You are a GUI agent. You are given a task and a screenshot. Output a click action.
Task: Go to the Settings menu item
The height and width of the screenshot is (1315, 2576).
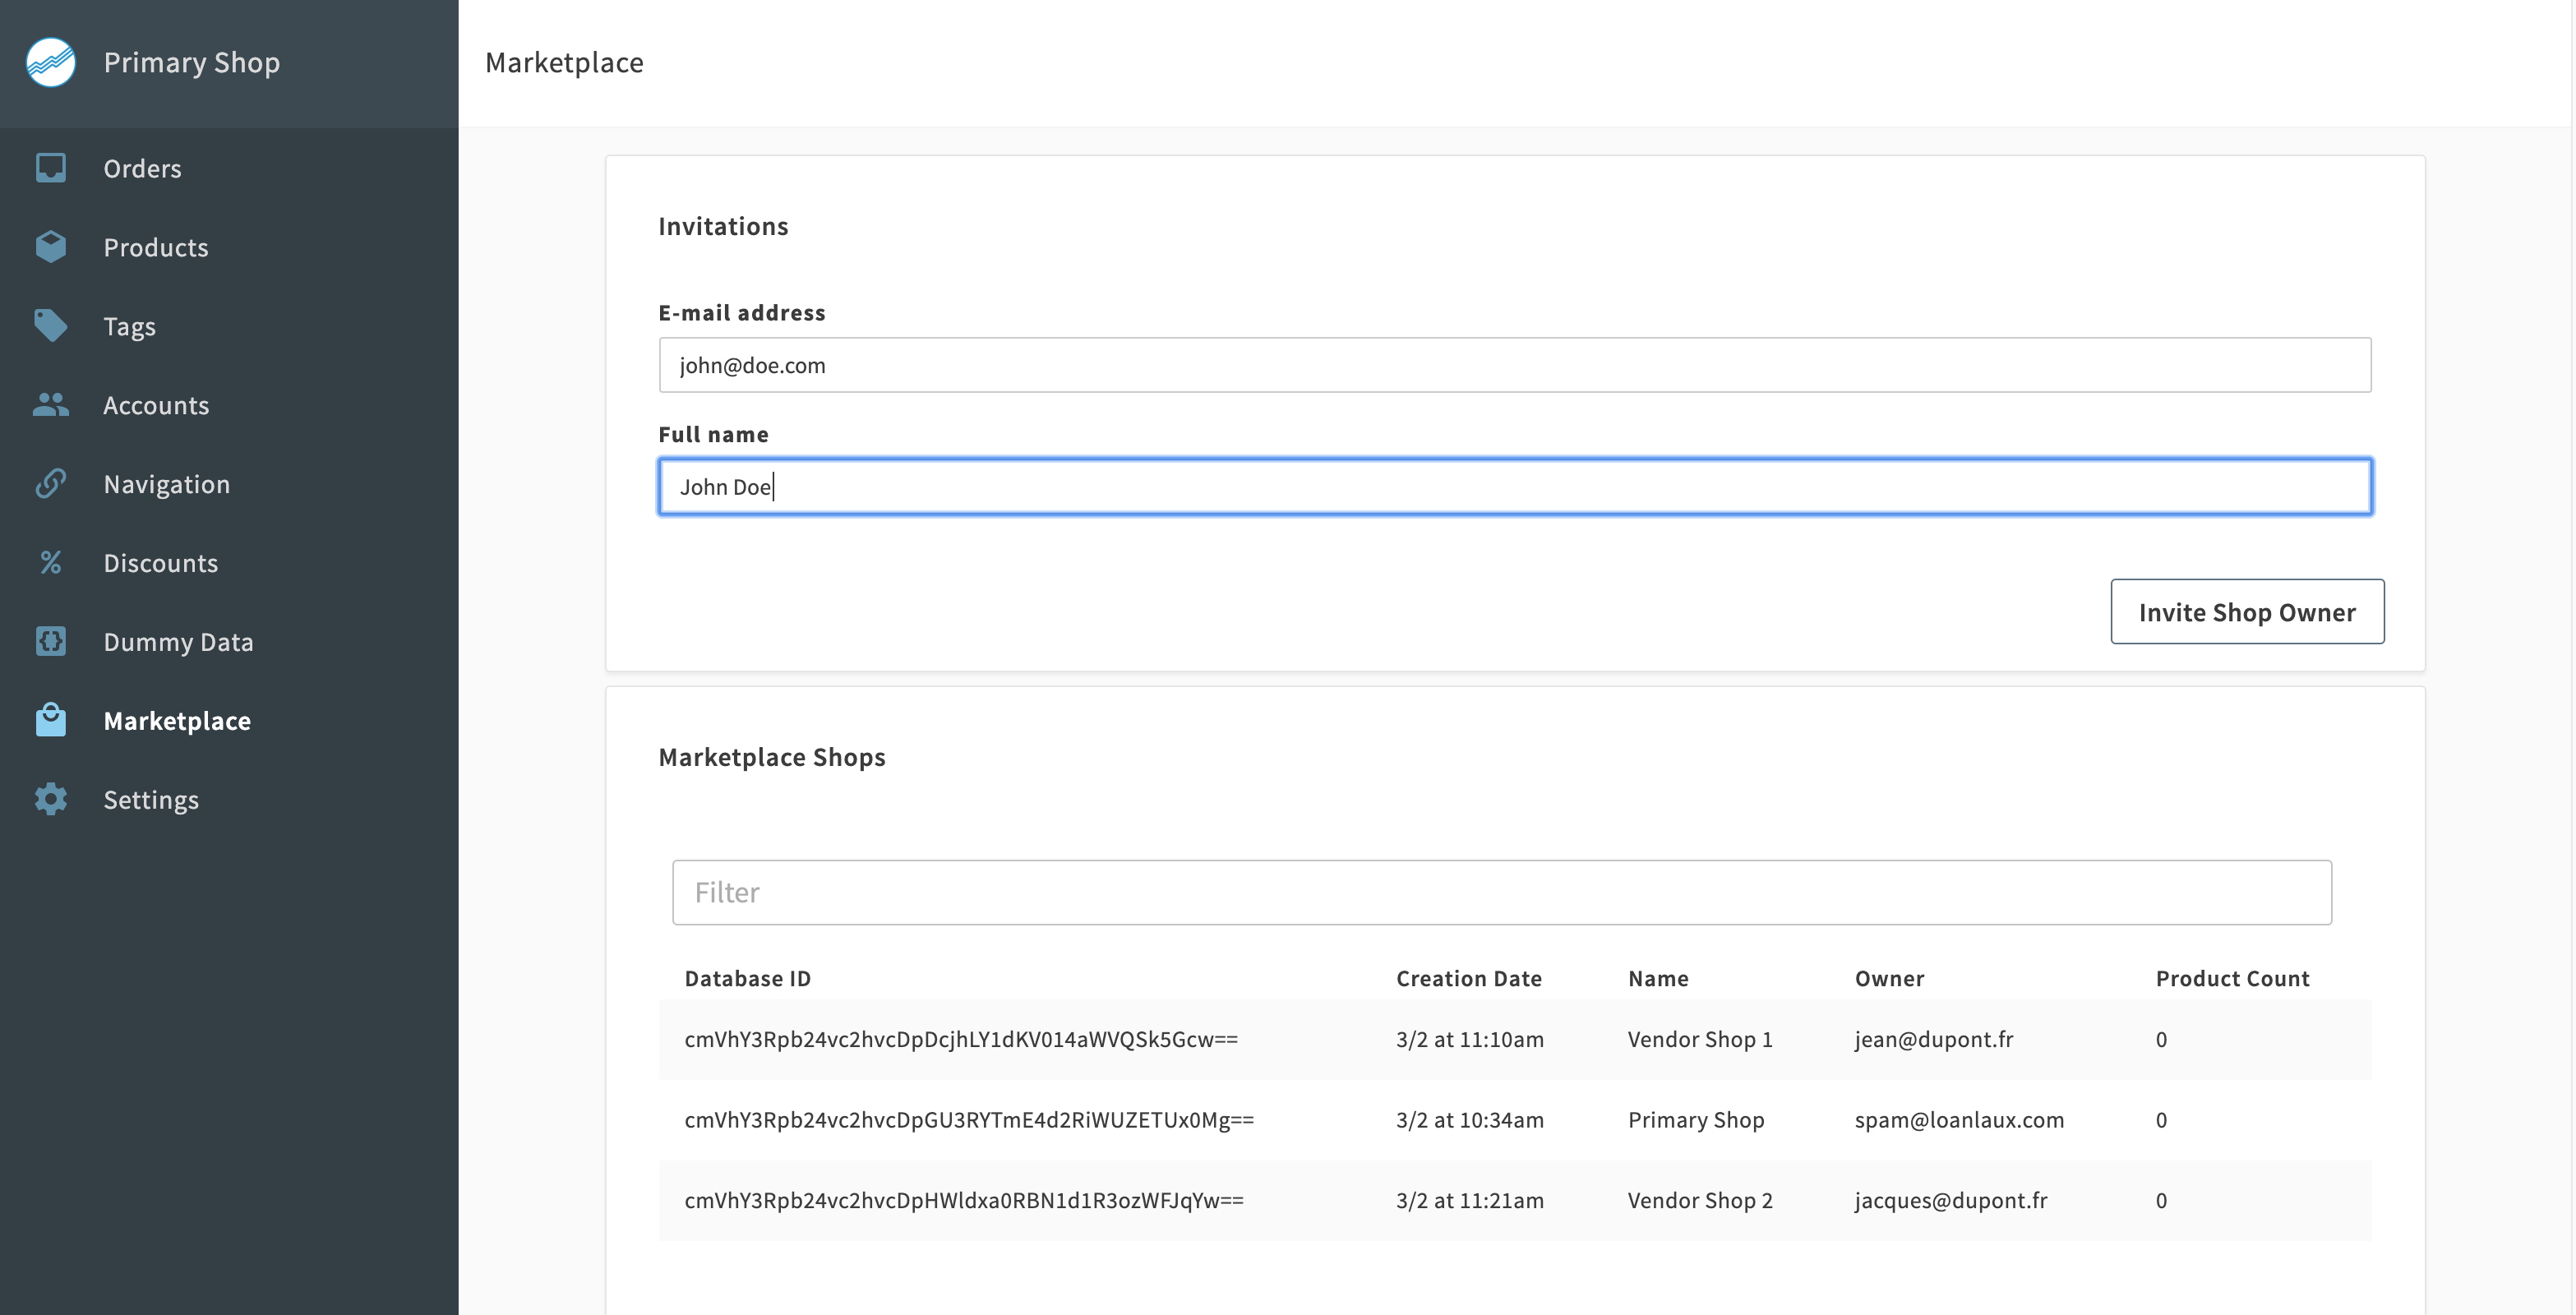(151, 799)
